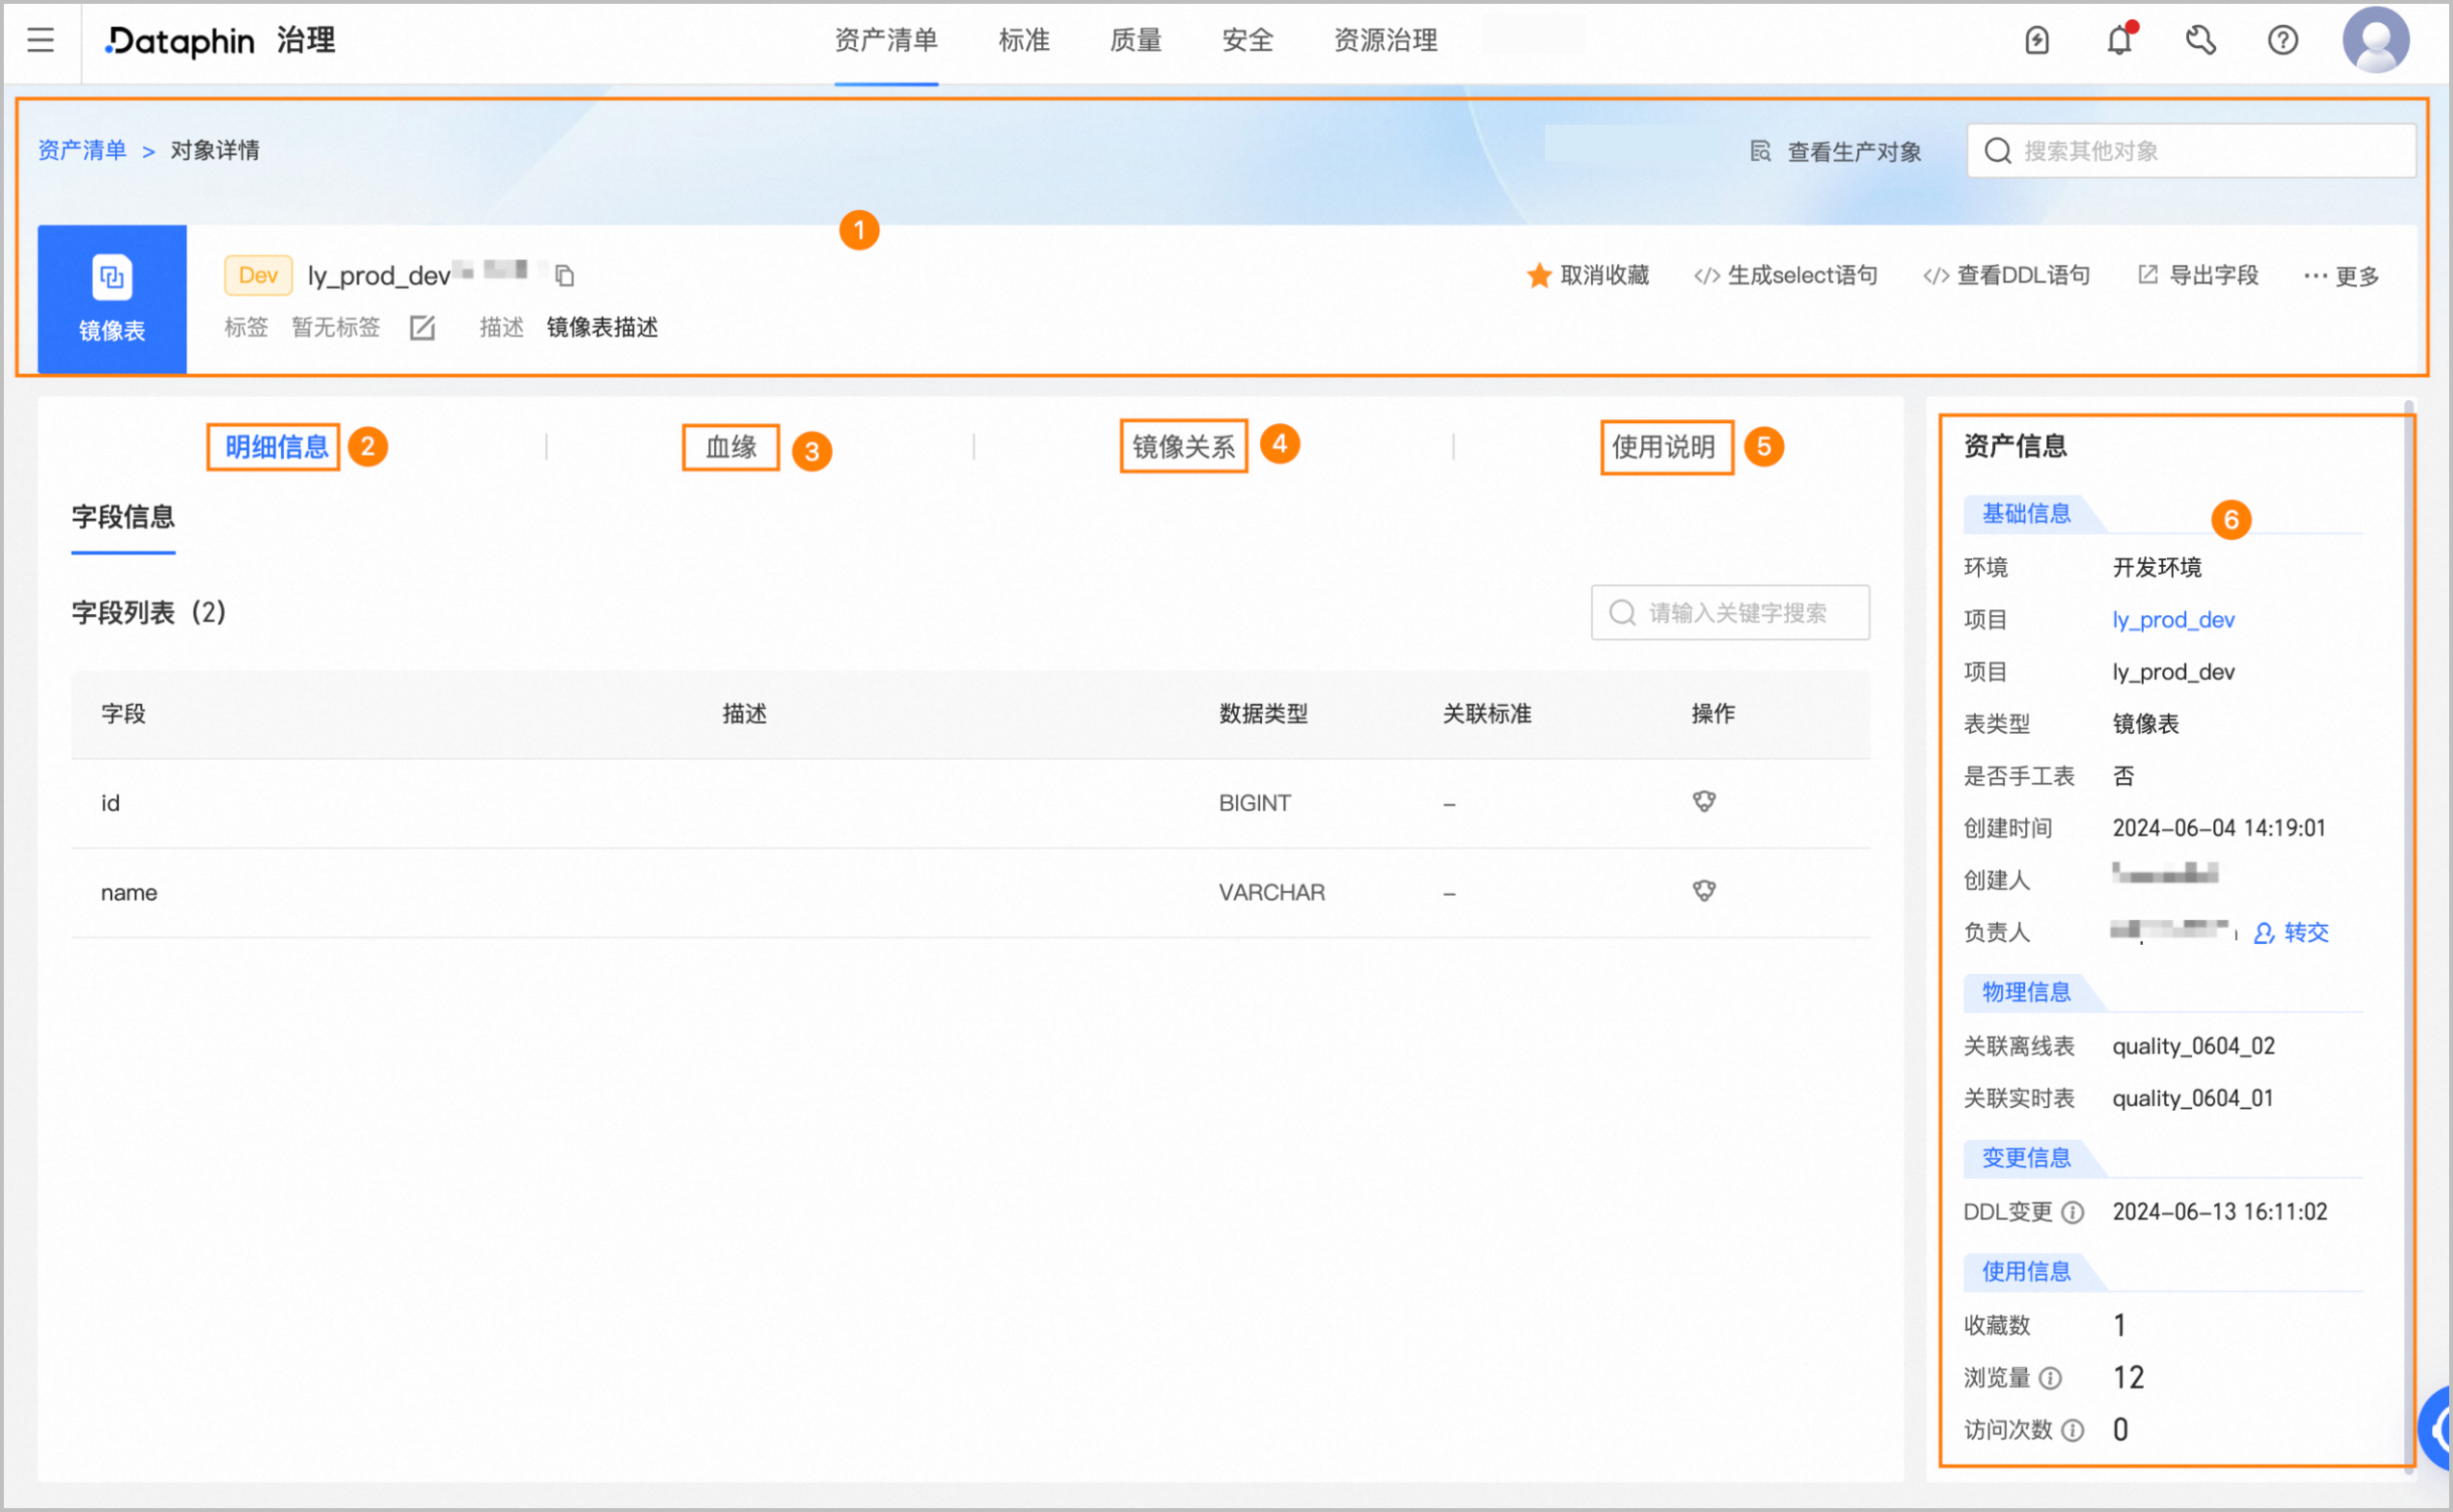Expand the 更多 actions menu
2453x1512 pixels.
2341,276
